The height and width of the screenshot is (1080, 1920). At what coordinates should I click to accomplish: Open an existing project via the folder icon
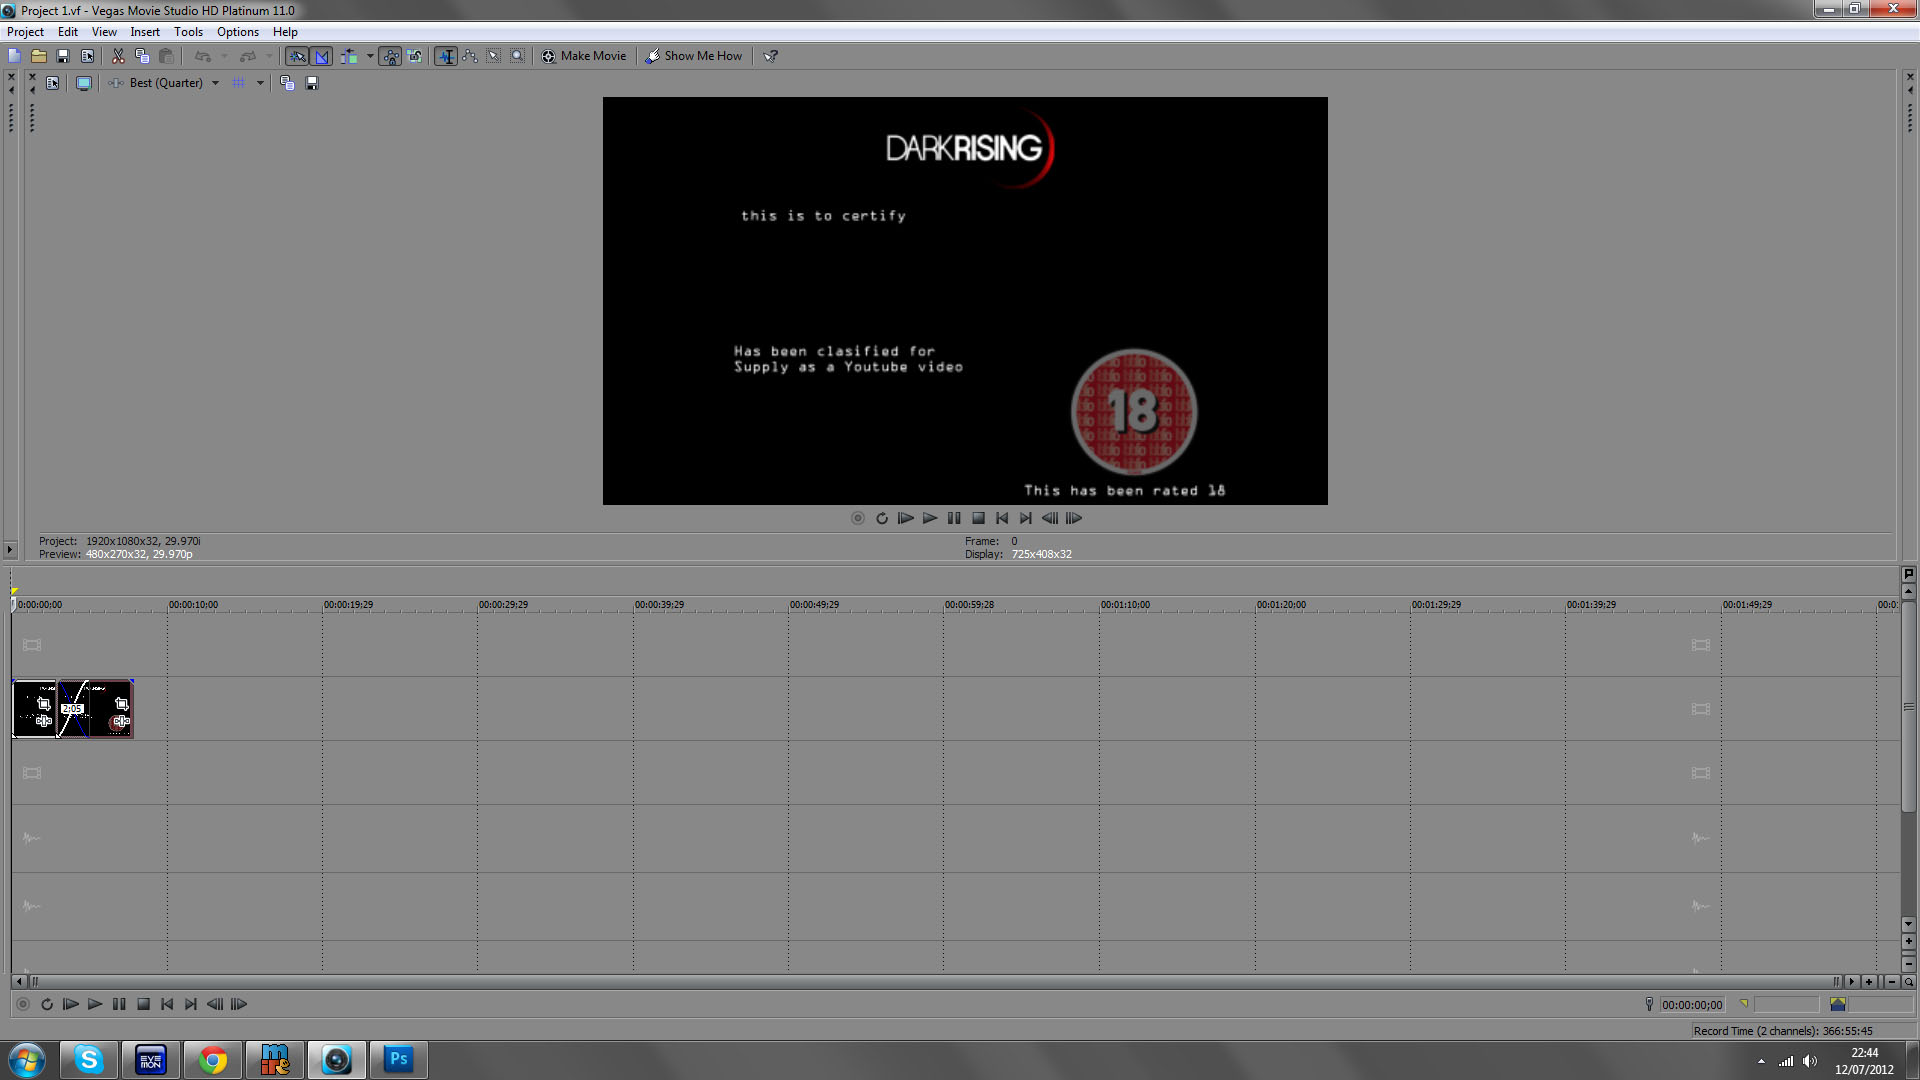[x=39, y=56]
